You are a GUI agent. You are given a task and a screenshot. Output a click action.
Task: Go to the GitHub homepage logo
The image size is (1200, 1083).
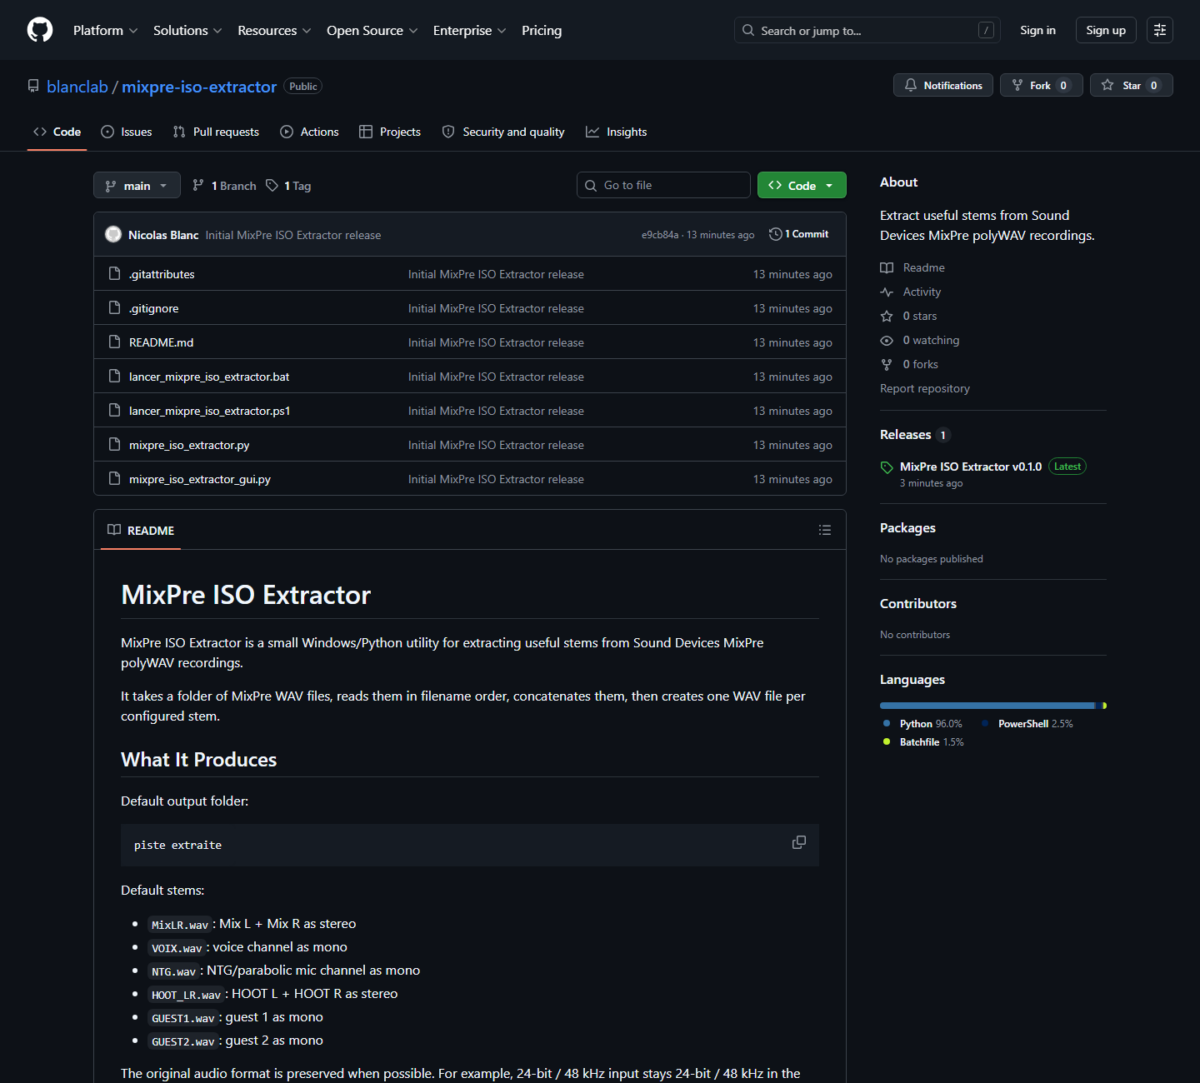click(x=40, y=30)
